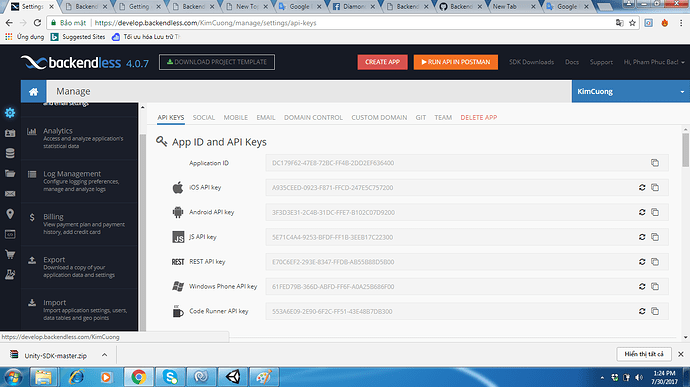Regenerate the JS API key
The height and width of the screenshot is (387, 690).
tap(642, 237)
